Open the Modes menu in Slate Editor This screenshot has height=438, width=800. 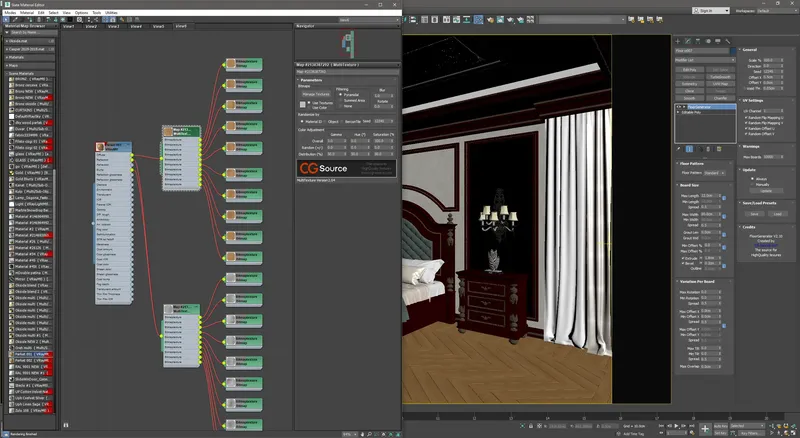10,13
